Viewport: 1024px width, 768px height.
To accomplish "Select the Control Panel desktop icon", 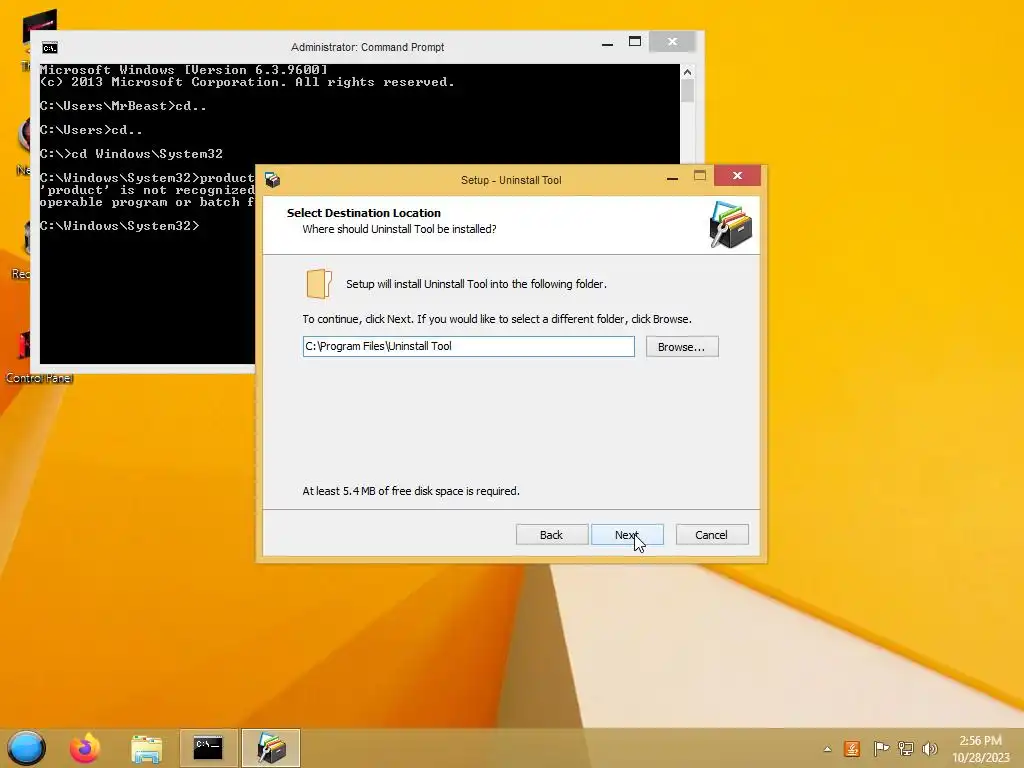I will click(x=39, y=359).
